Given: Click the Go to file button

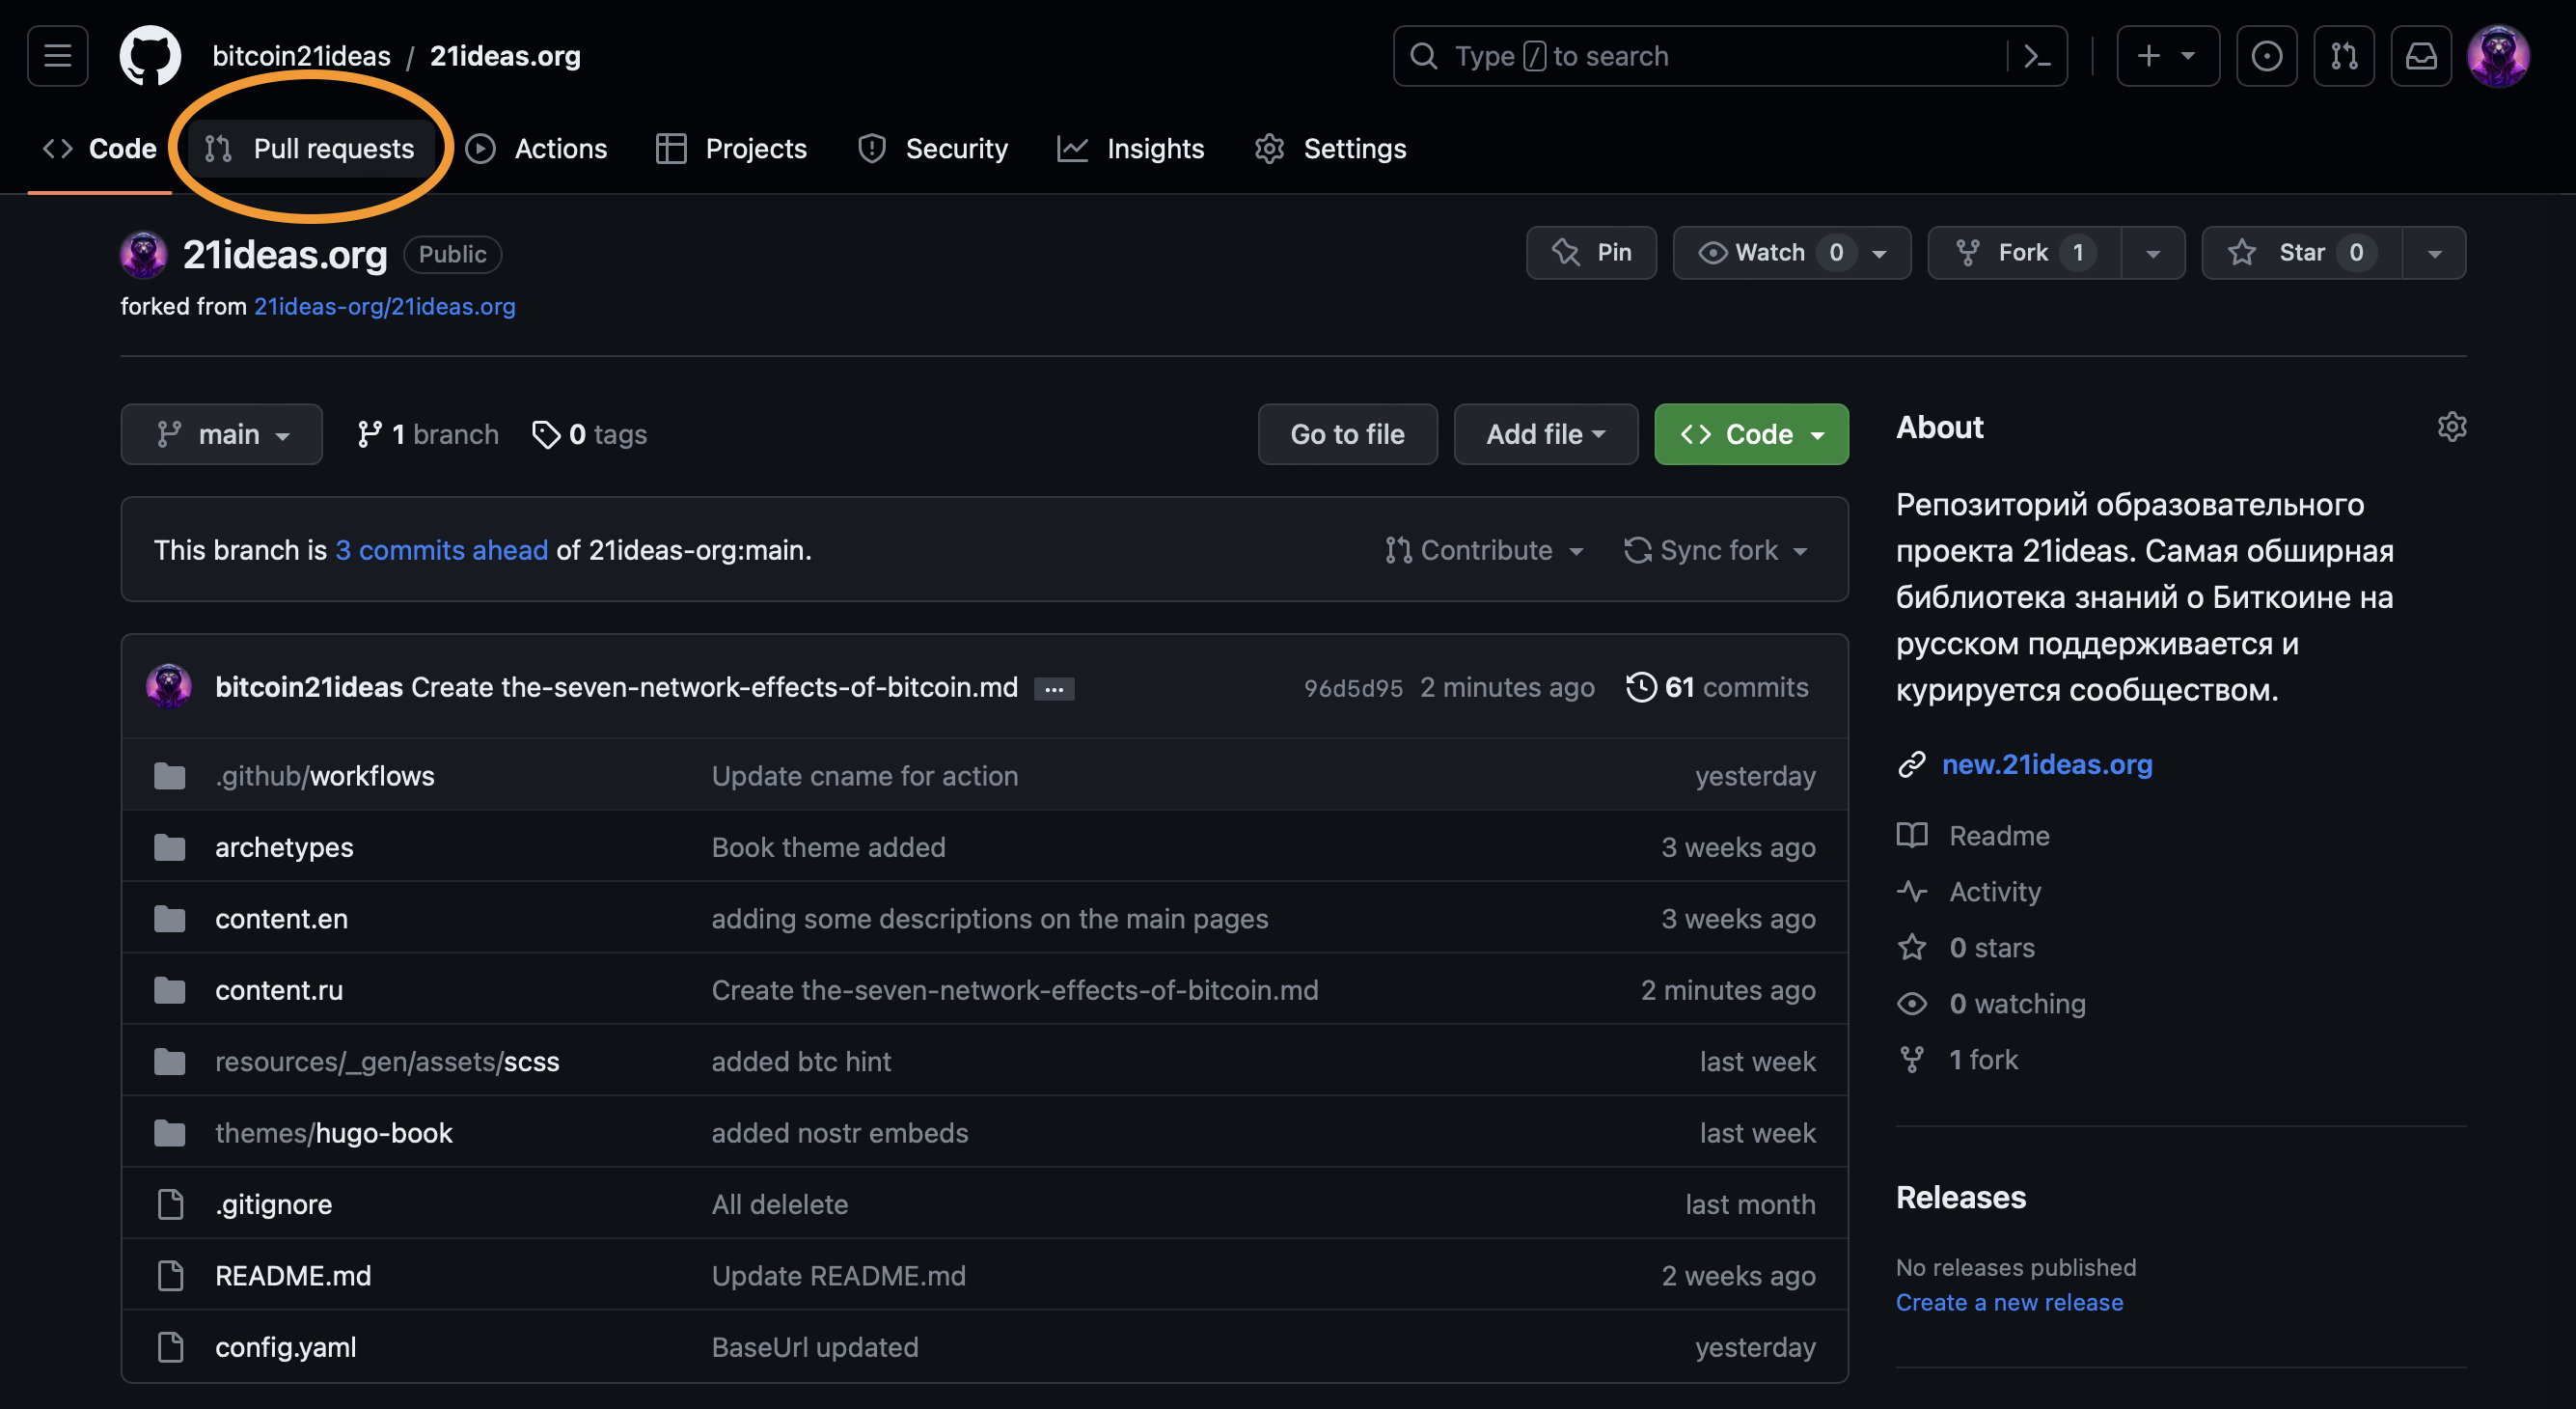Looking at the screenshot, I should point(1347,434).
